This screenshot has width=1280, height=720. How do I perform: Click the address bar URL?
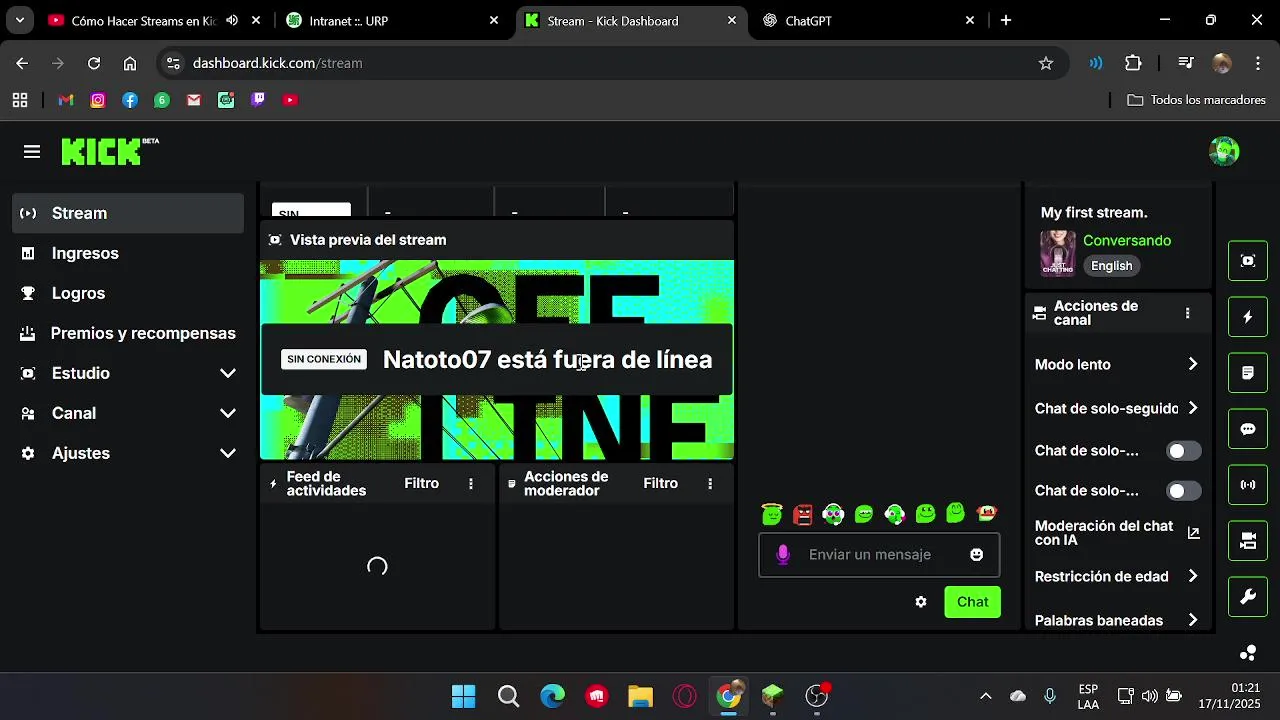278,63
